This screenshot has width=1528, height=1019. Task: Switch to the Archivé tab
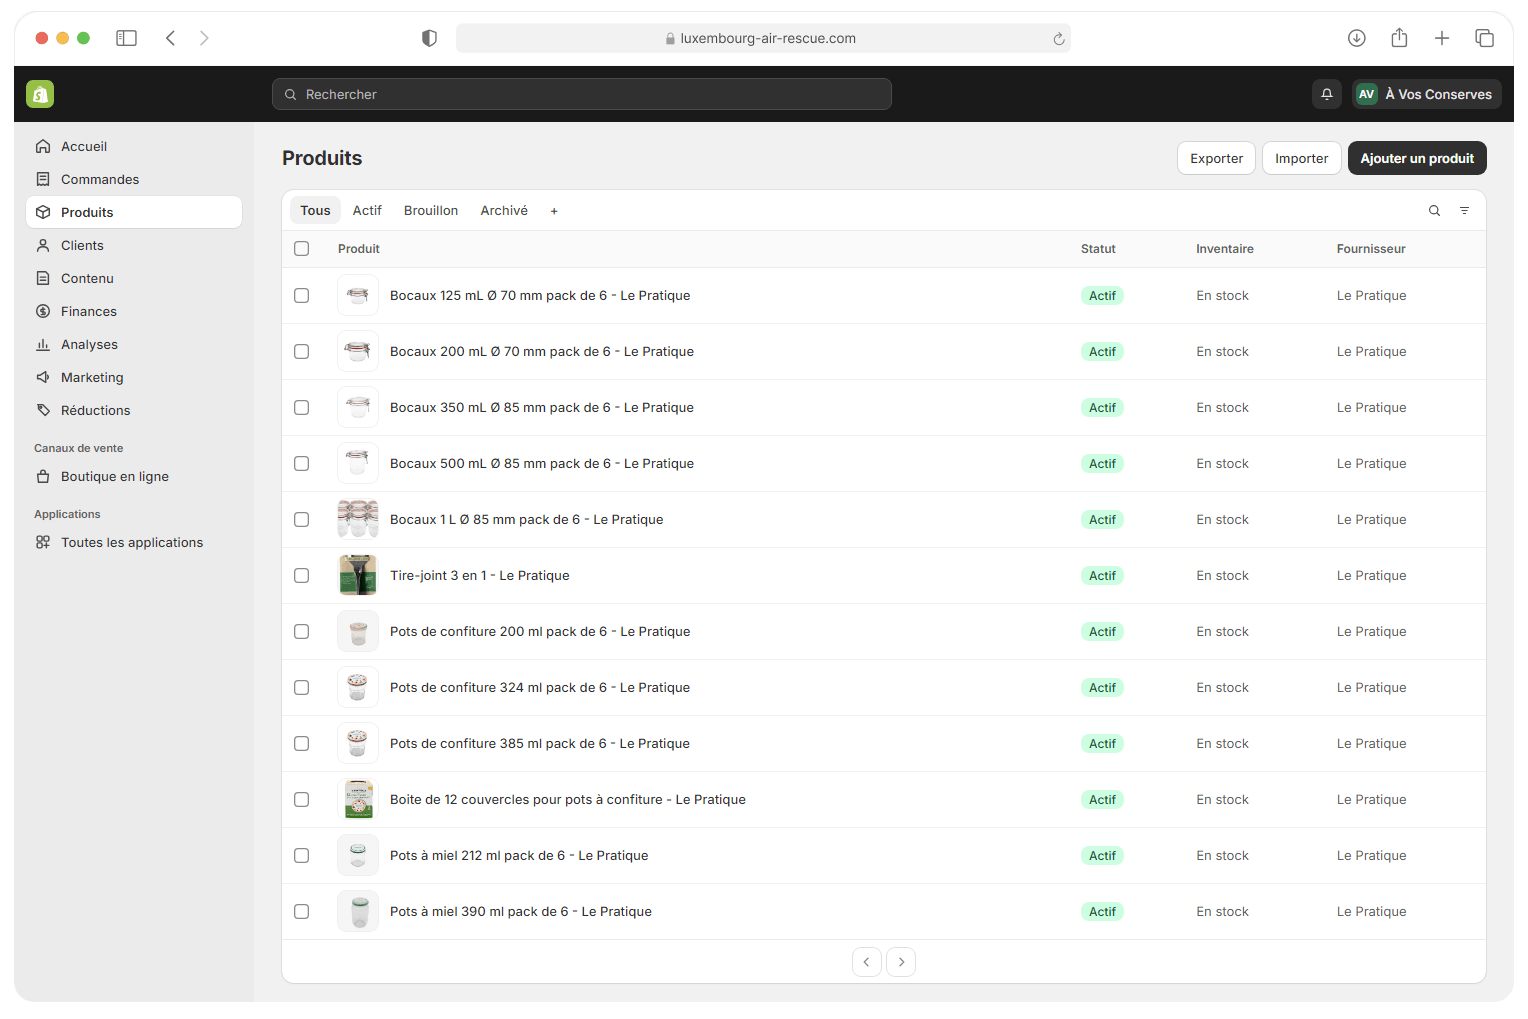[504, 211]
